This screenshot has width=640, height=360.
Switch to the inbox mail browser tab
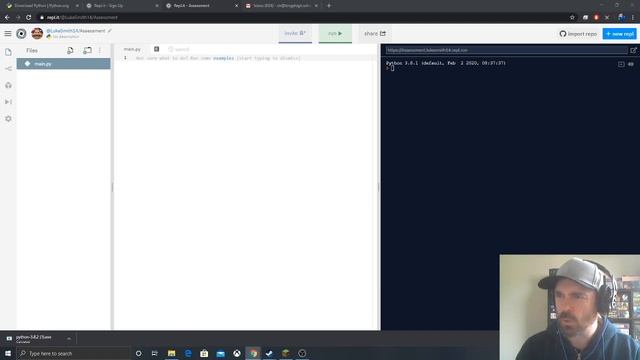pyautogui.click(x=282, y=6)
